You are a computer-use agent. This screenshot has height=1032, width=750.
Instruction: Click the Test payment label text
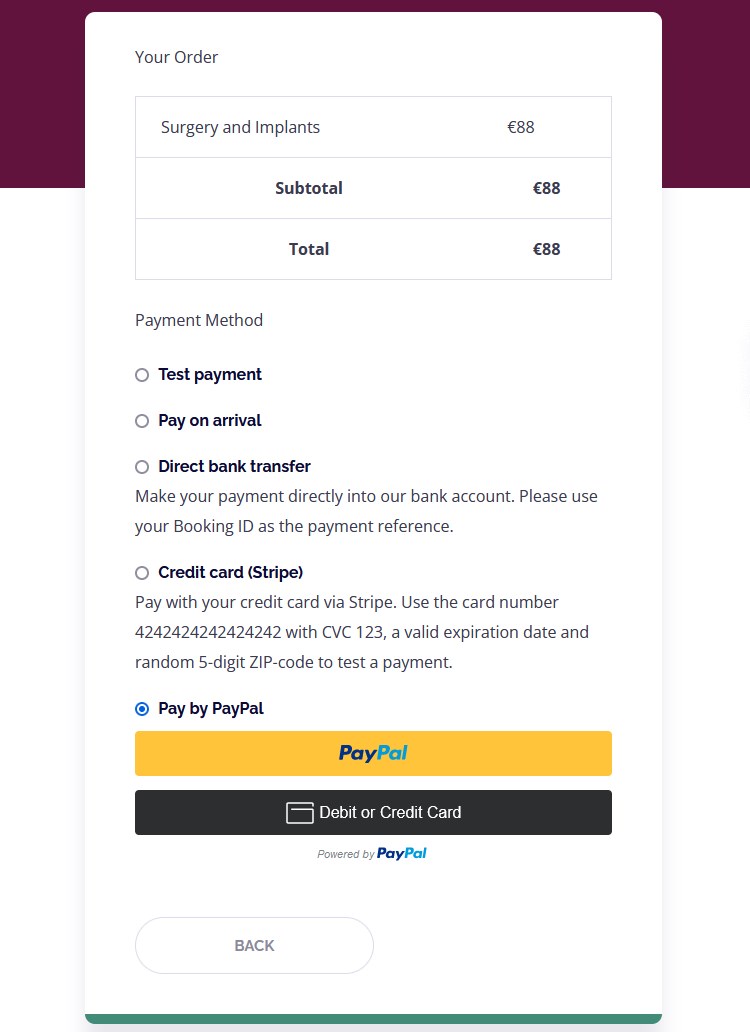pyautogui.click(x=210, y=374)
